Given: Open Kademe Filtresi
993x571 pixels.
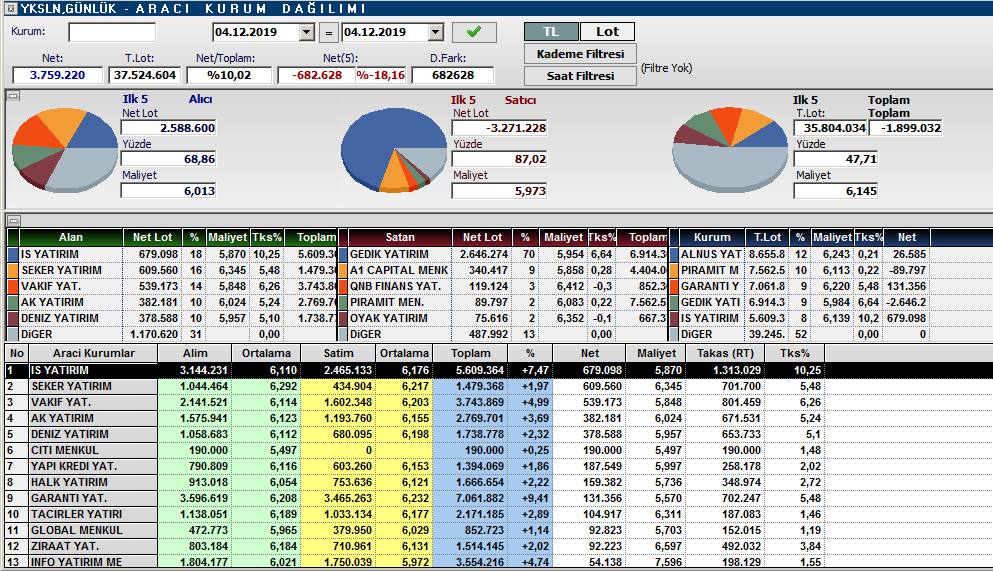Looking at the screenshot, I should (x=580, y=54).
